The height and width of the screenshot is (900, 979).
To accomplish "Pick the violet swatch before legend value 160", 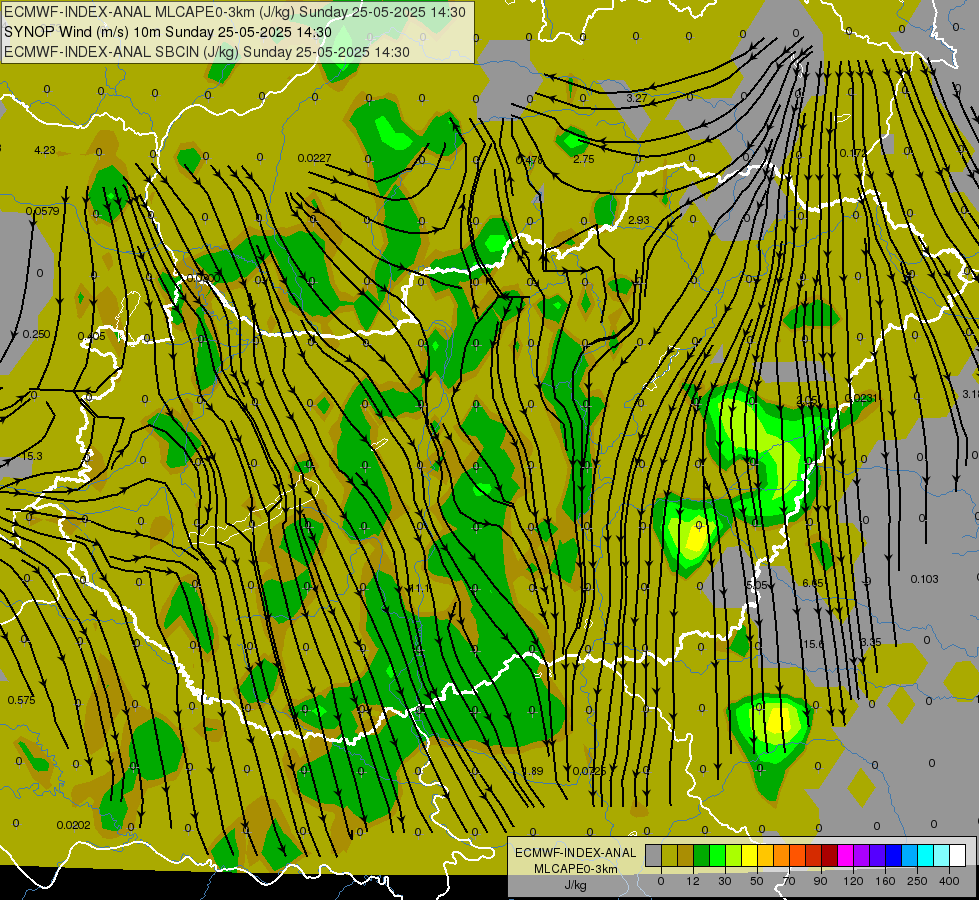I will pos(878,855).
